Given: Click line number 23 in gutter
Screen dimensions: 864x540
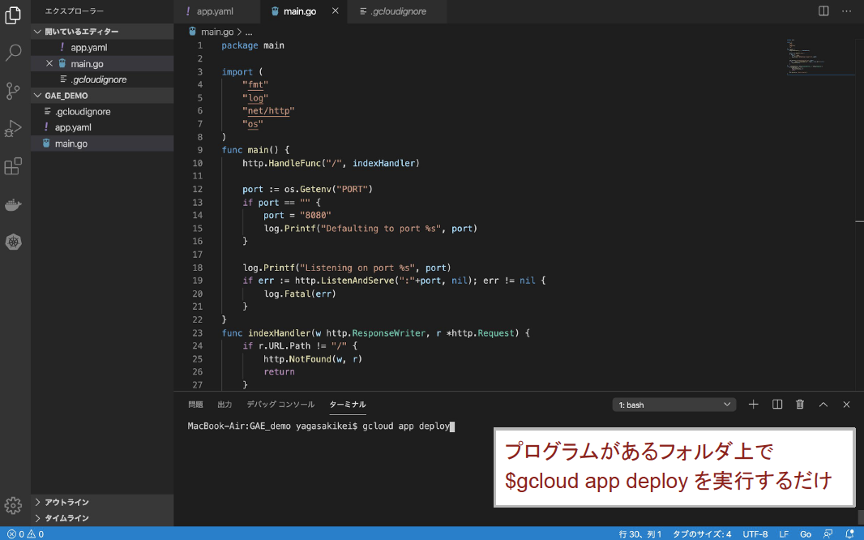Looking at the screenshot, I should pos(197,333).
